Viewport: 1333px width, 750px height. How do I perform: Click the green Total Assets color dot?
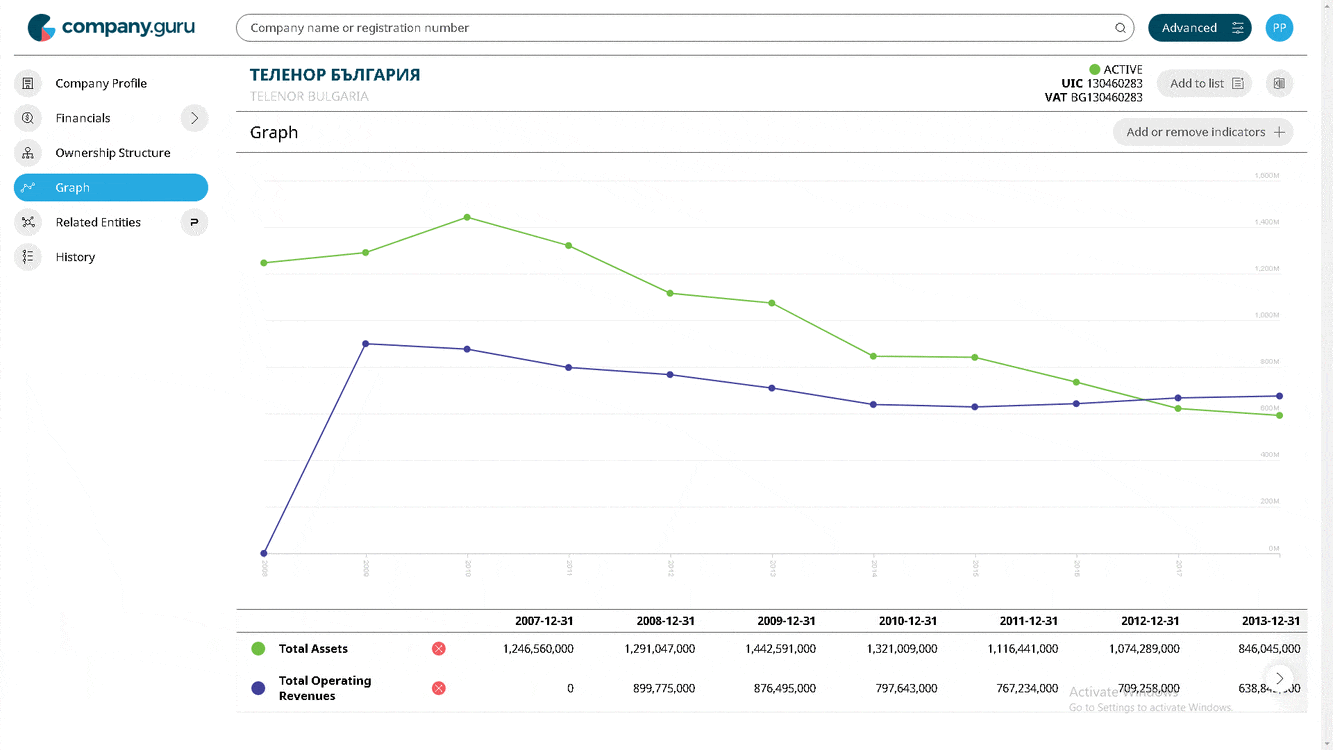pyautogui.click(x=258, y=649)
